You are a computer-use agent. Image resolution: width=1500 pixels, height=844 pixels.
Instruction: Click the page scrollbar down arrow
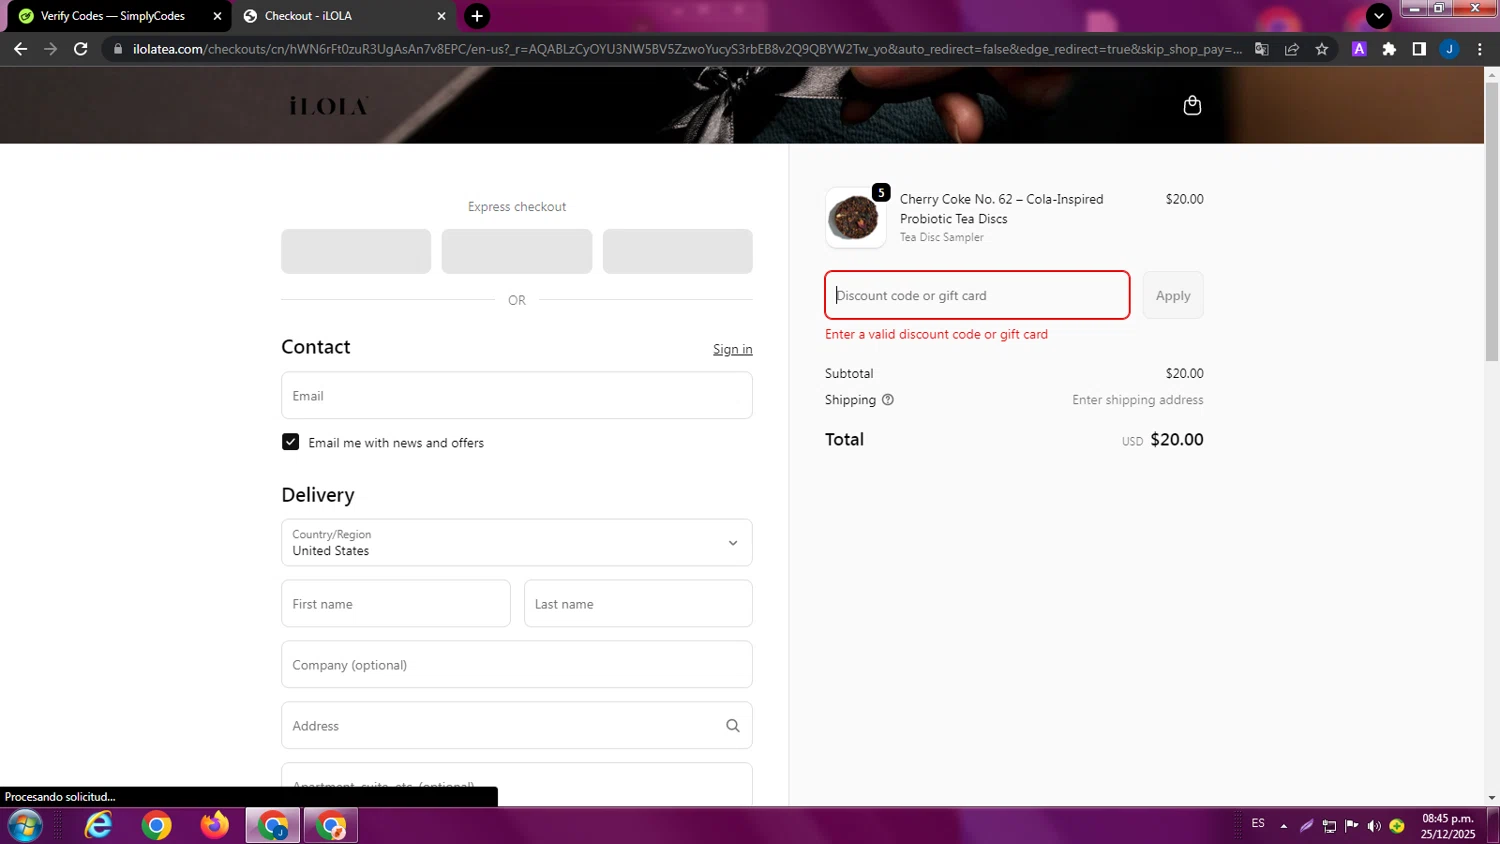click(1492, 798)
